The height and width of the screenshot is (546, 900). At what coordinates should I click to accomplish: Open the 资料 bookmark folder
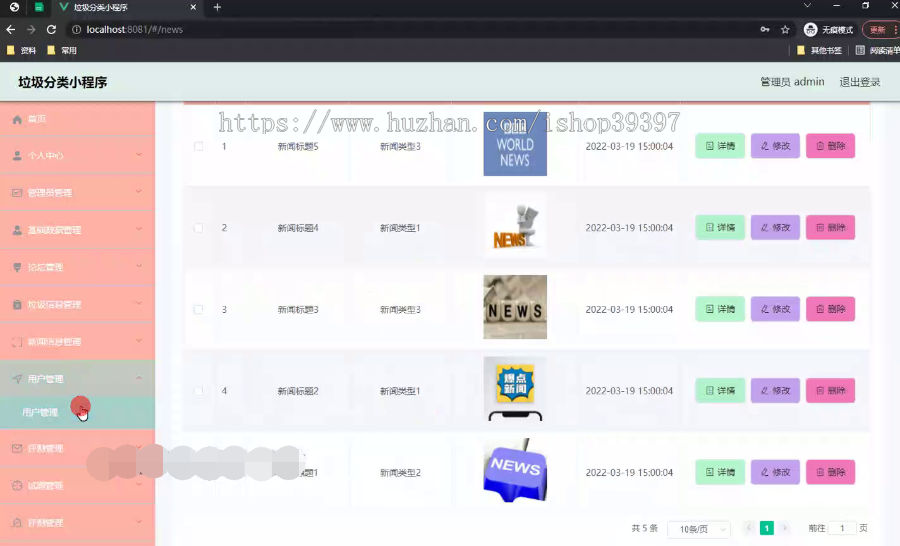(21, 51)
